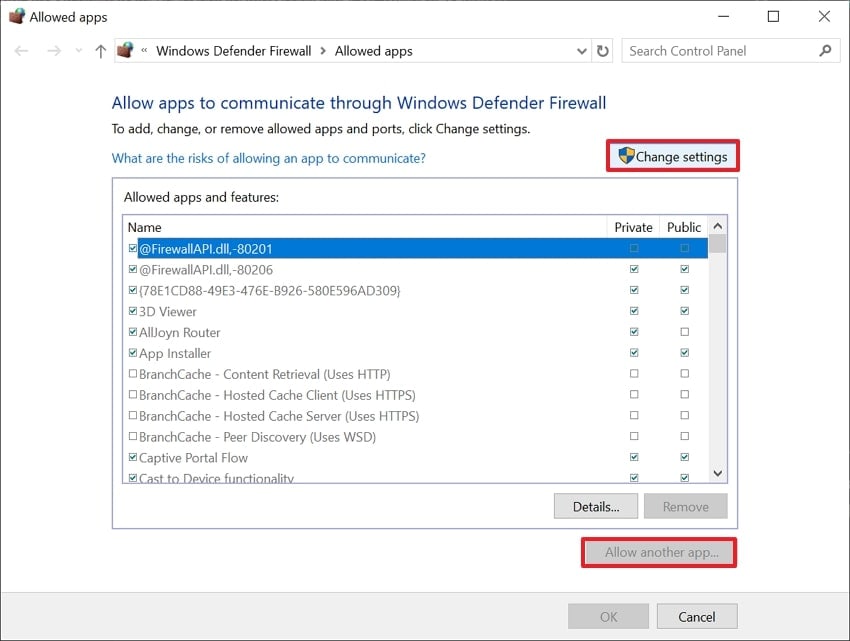Click list scrollbar up arrow
This screenshot has width=850, height=641.
point(718,226)
